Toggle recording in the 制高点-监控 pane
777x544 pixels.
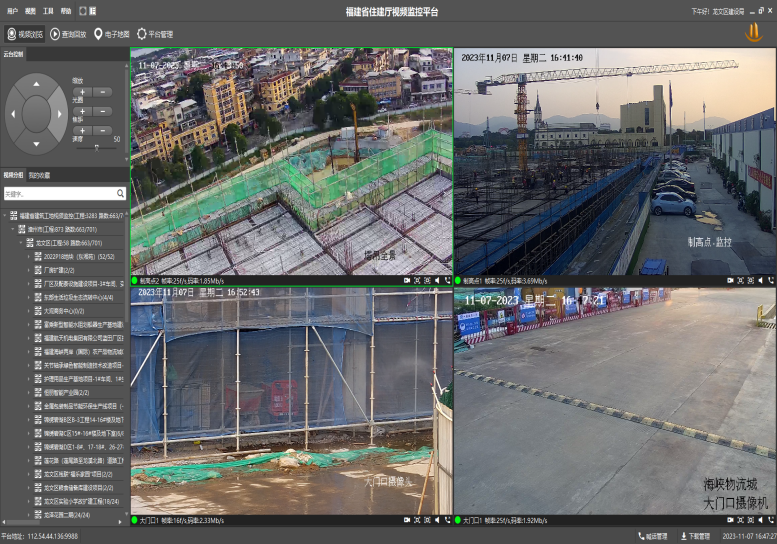[730, 280]
